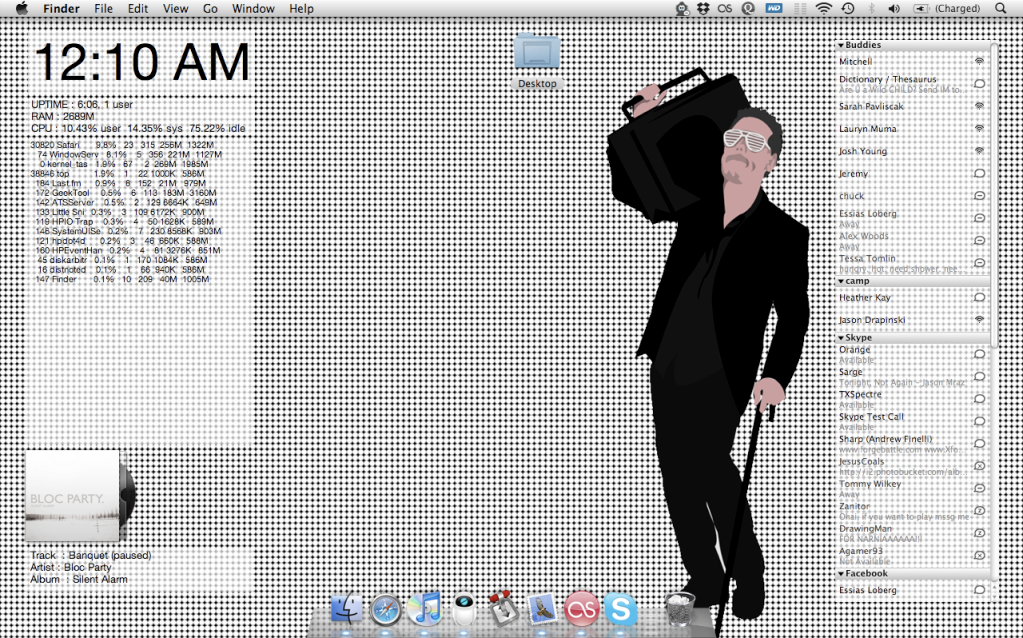The width and height of the screenshot is (1023, 638).
Task: Open the Go menu
Action: tap(210, 8)
